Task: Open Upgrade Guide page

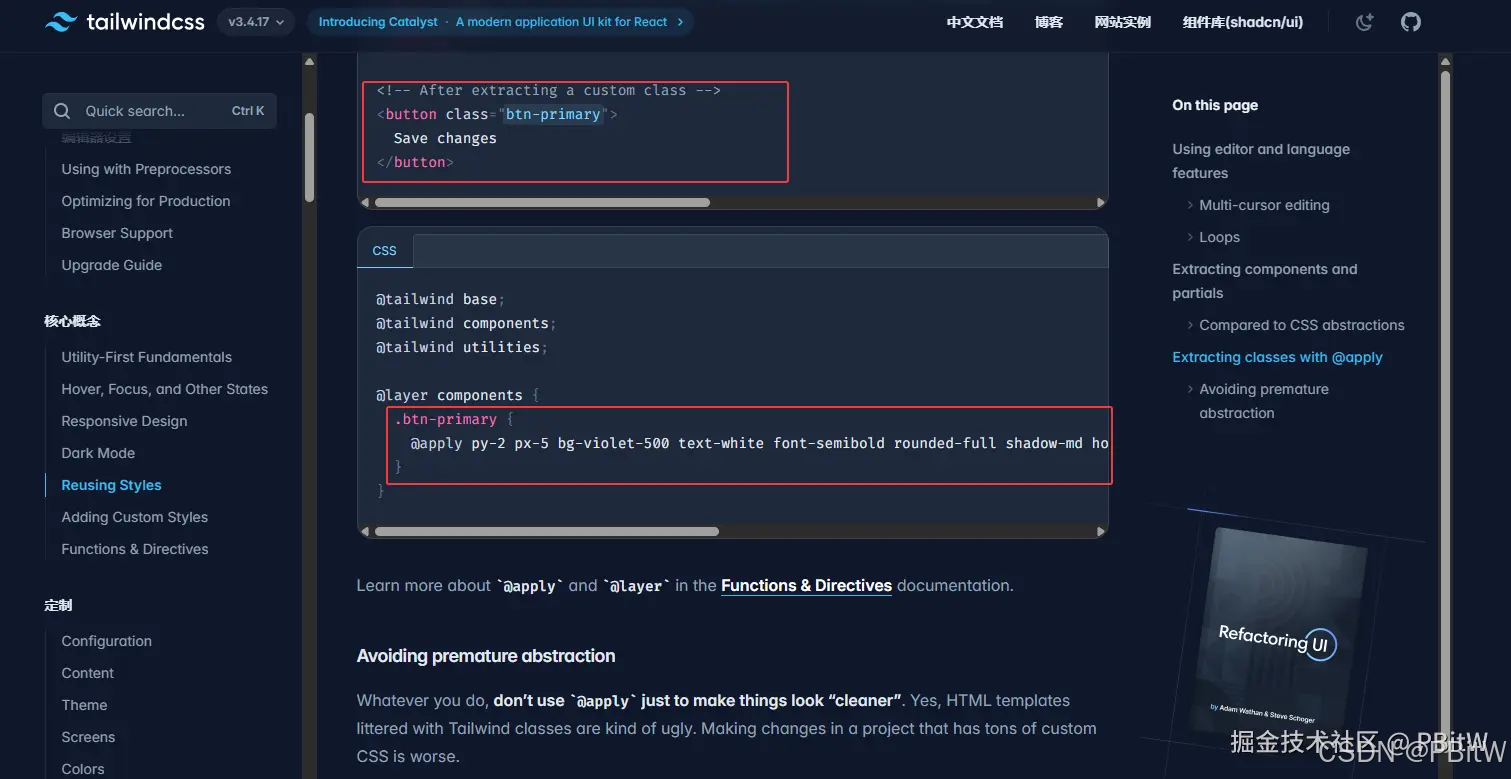Action: pos(111,265)
